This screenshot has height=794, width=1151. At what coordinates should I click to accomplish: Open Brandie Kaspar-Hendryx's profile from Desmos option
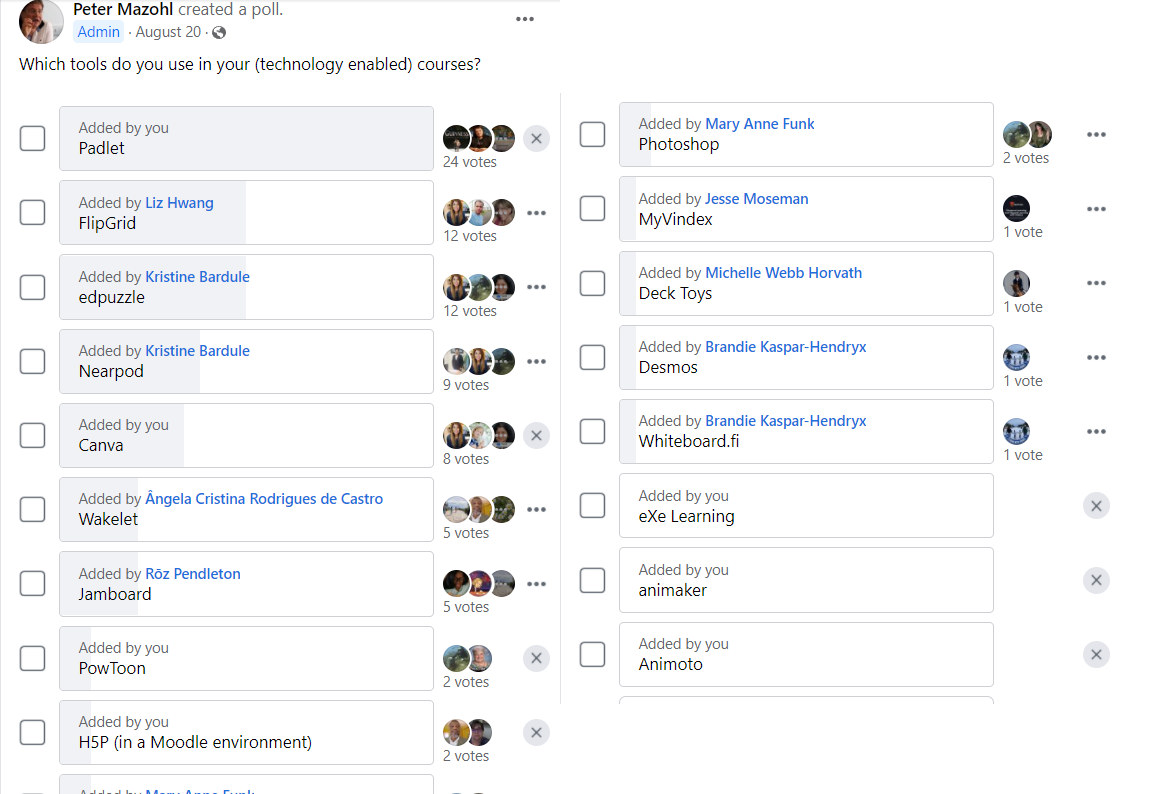785,347
